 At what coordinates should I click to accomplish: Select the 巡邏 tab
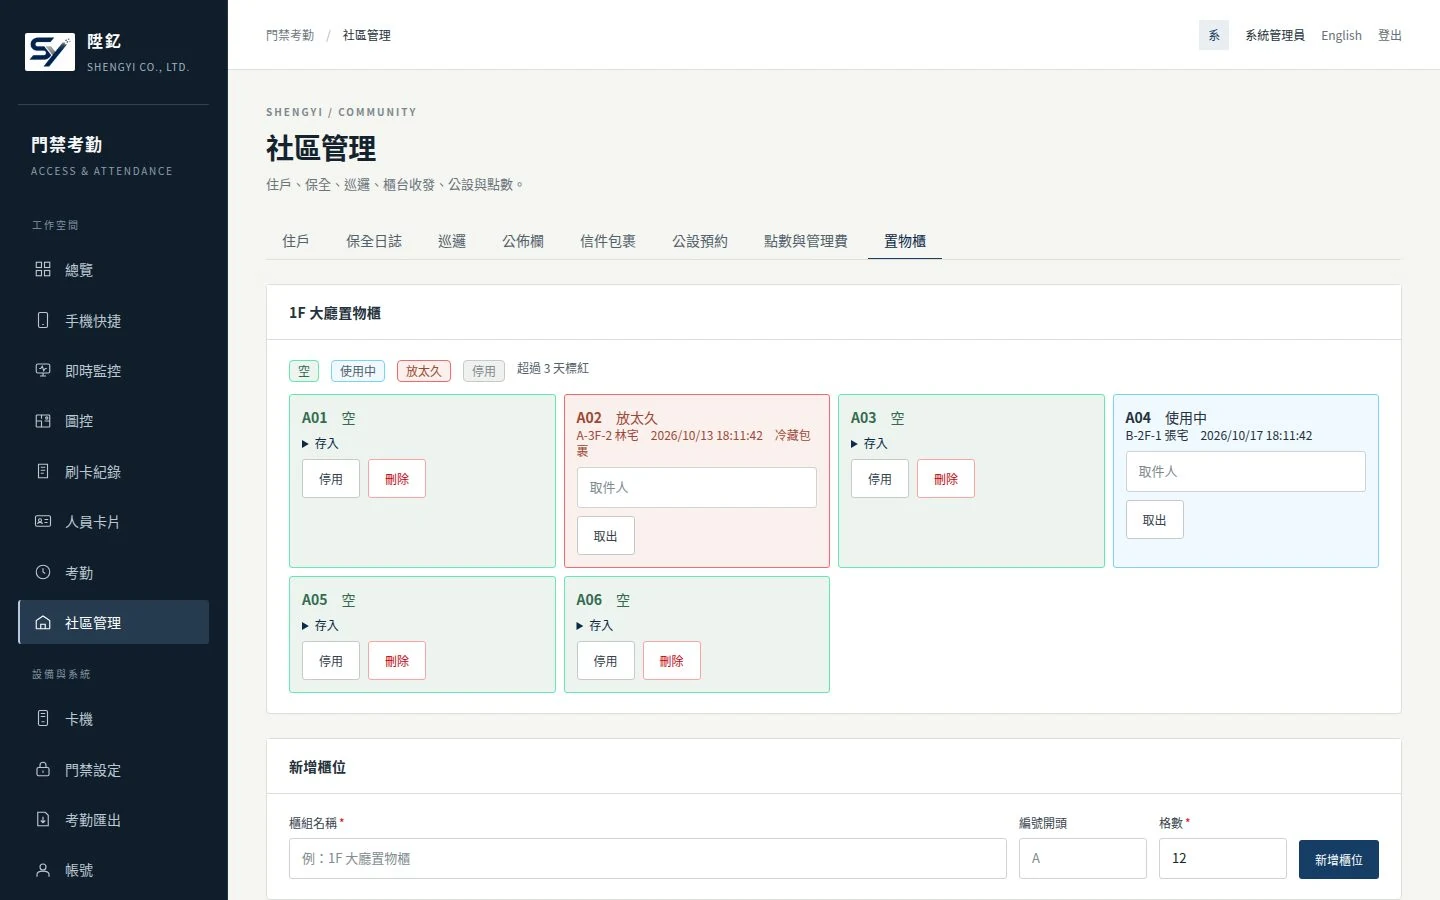452,241
